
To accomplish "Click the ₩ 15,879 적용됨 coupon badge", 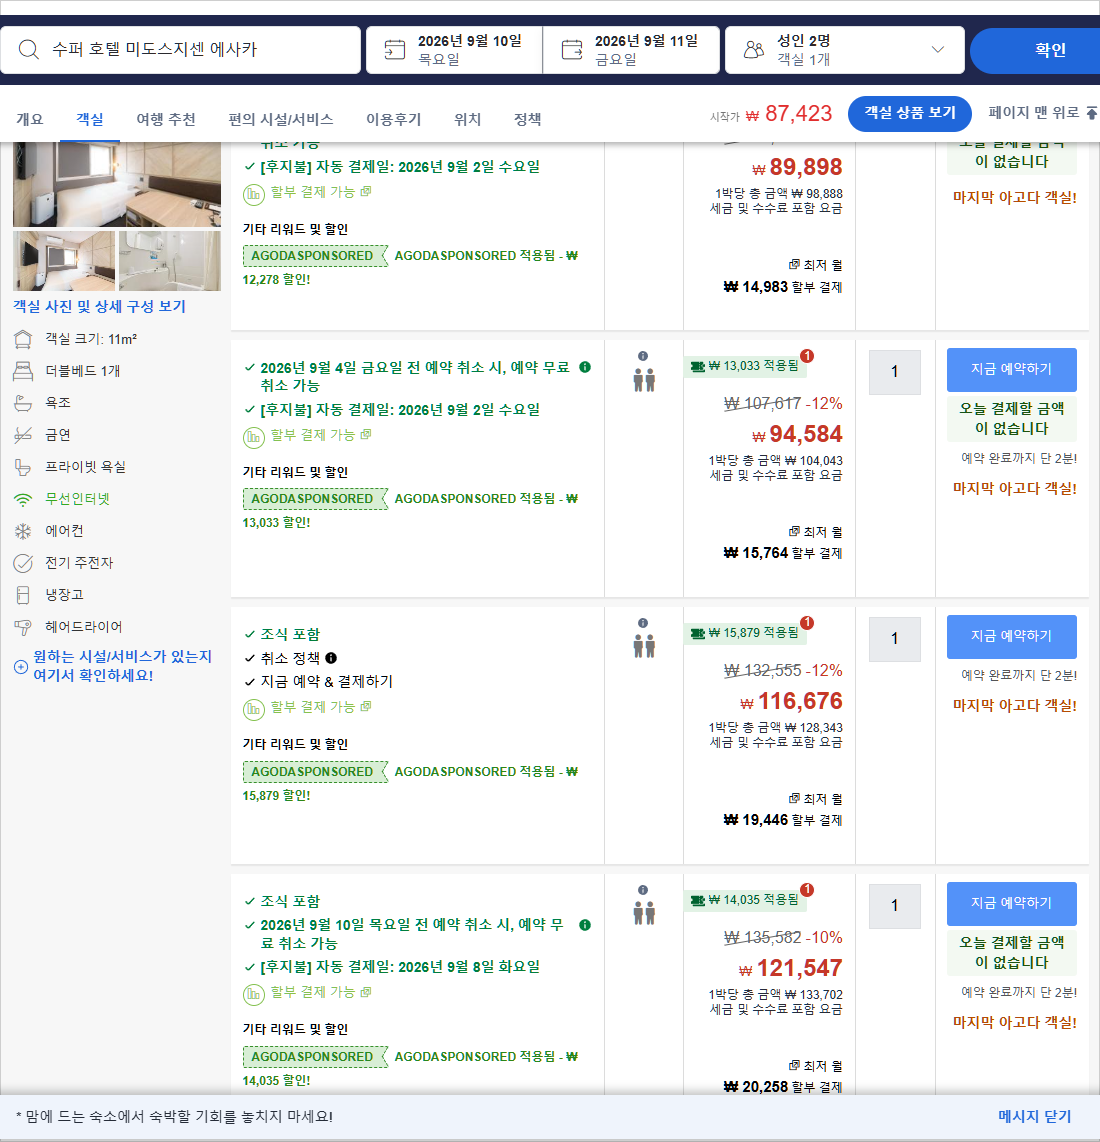I will pyautogui.click(x=745, y=633).
